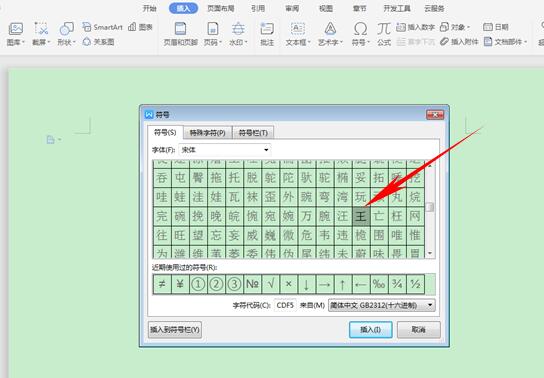Expand the 文档部件 dropdown arrow
This screenshot has height=378, width=544.
pos(526,42)
